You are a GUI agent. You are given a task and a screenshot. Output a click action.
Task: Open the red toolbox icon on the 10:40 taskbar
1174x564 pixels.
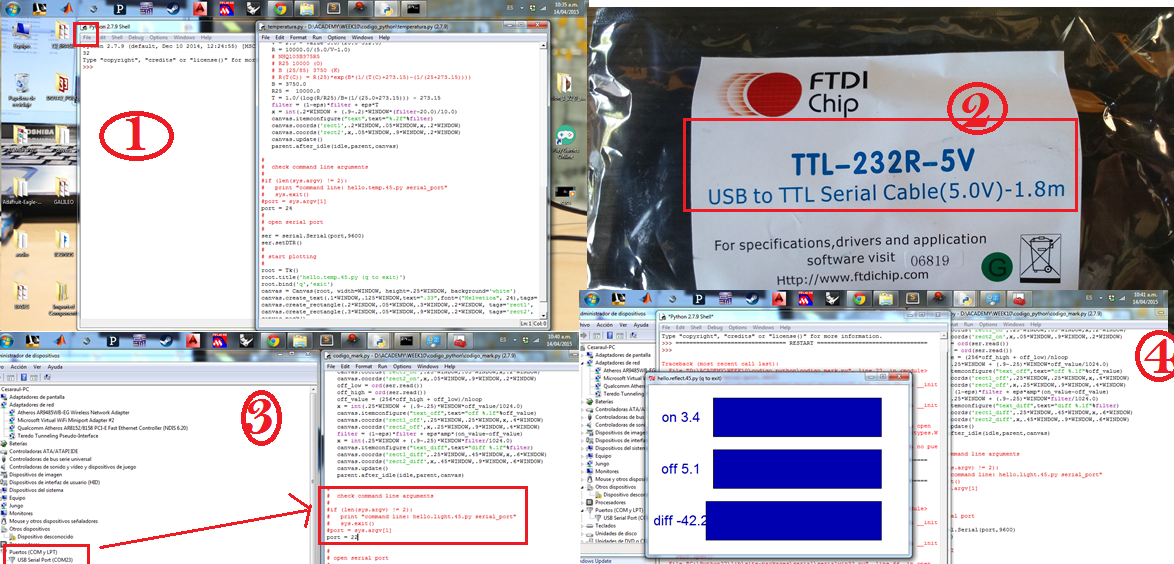point(462,340)
